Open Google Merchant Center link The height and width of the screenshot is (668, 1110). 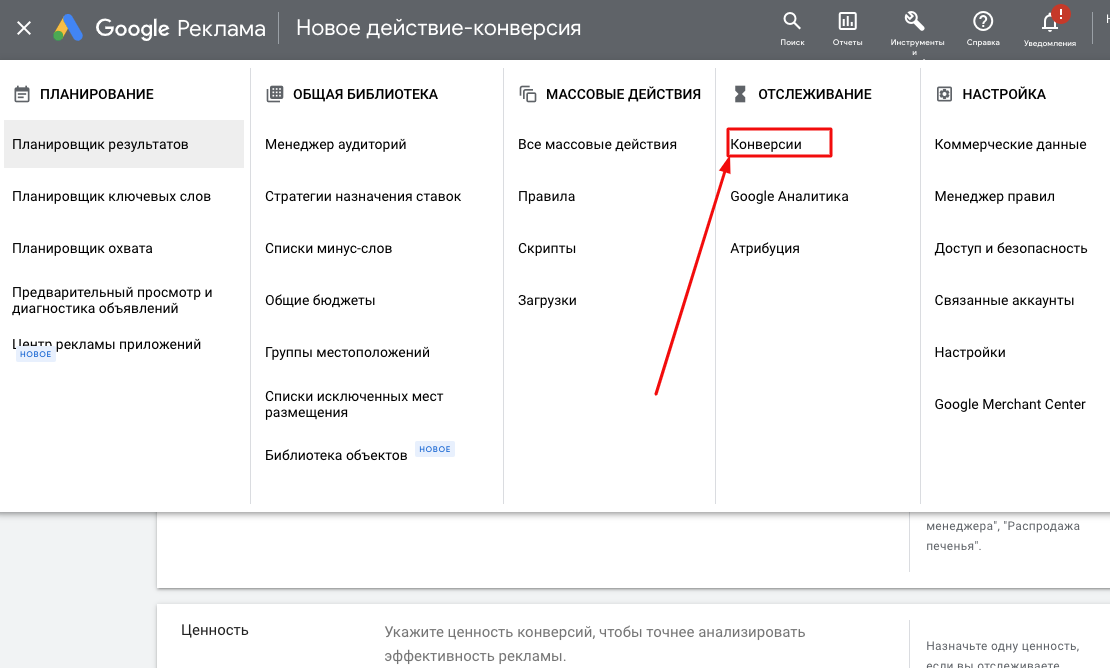(x=1009, y=404)
